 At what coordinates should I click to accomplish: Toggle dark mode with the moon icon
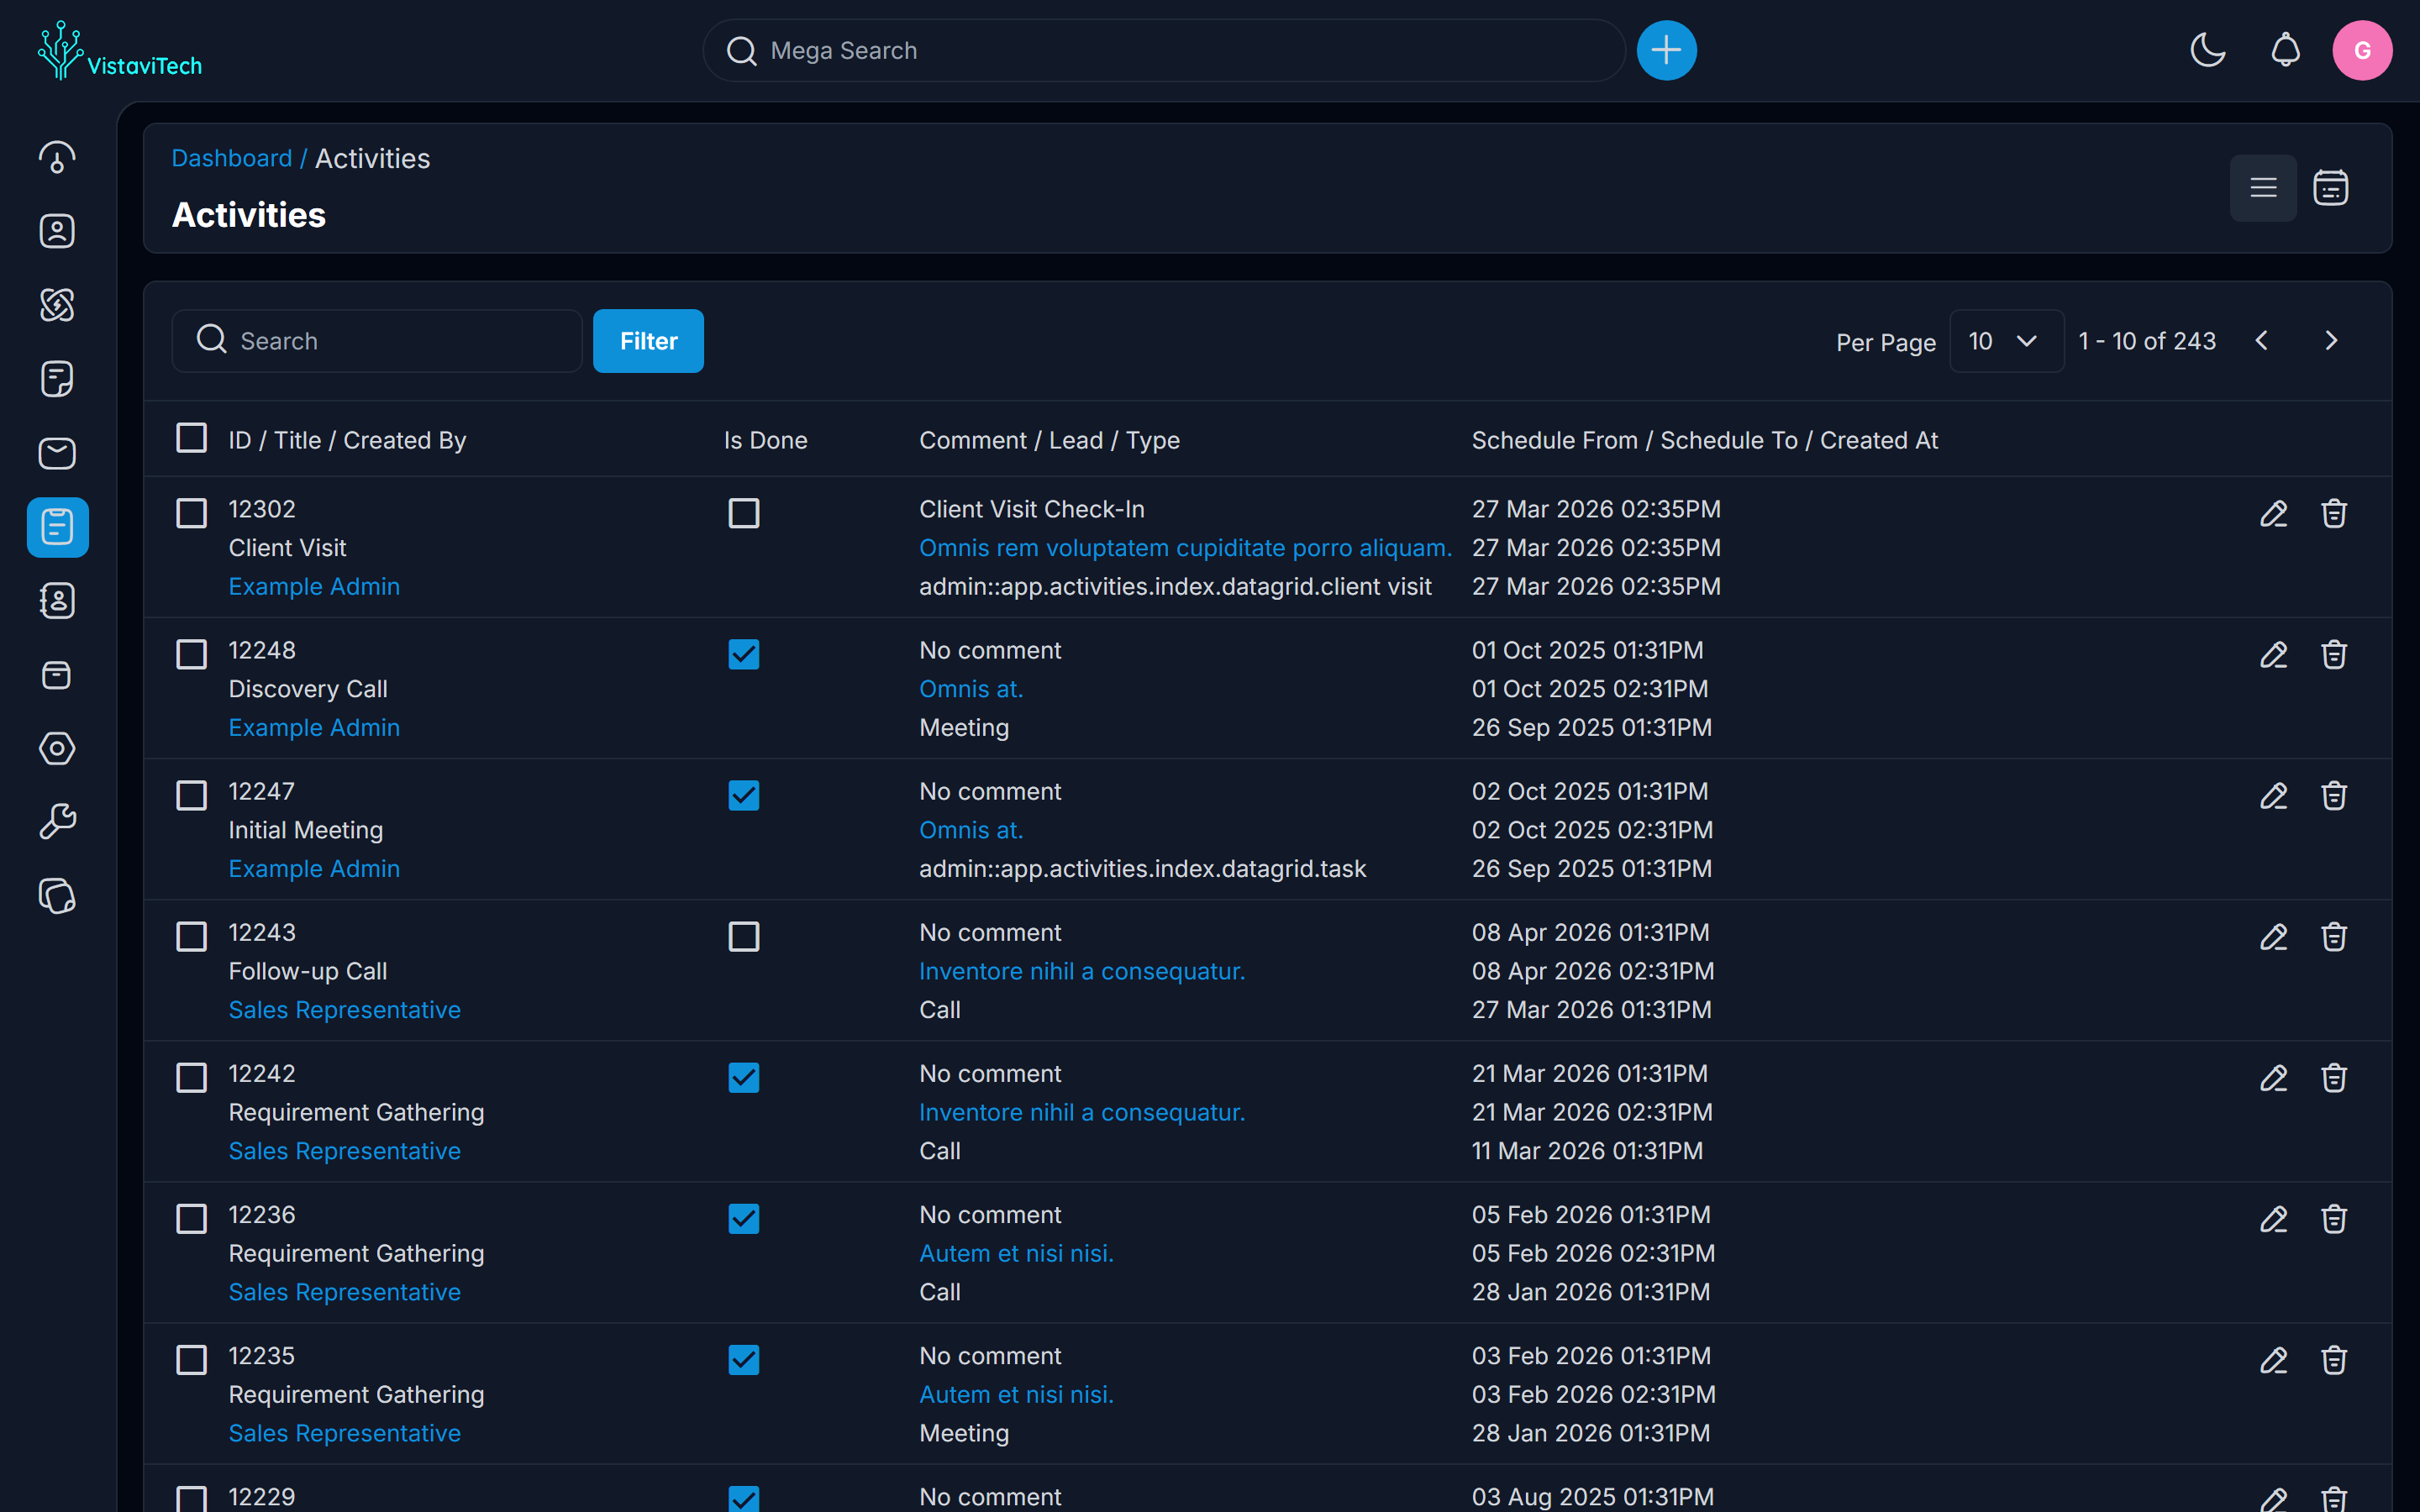pos(2208,50)
